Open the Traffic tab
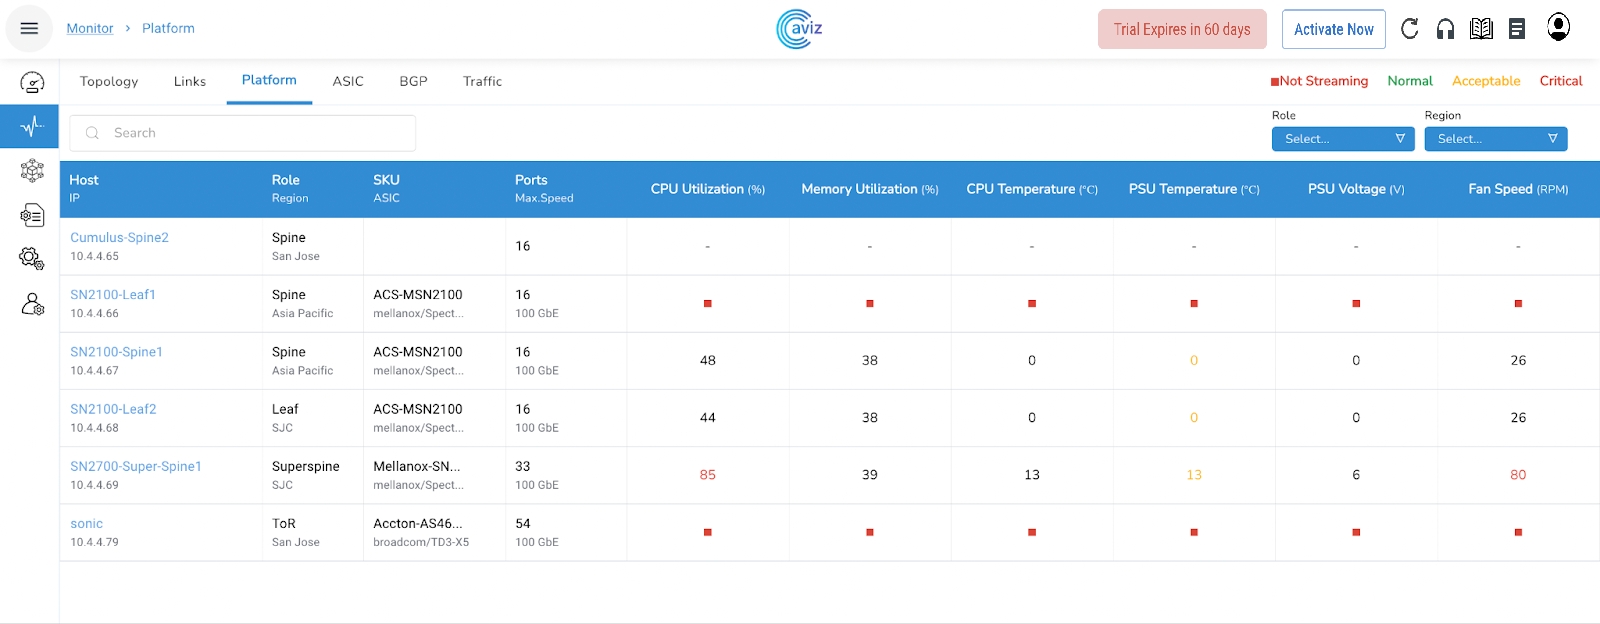 click(482, 82)
